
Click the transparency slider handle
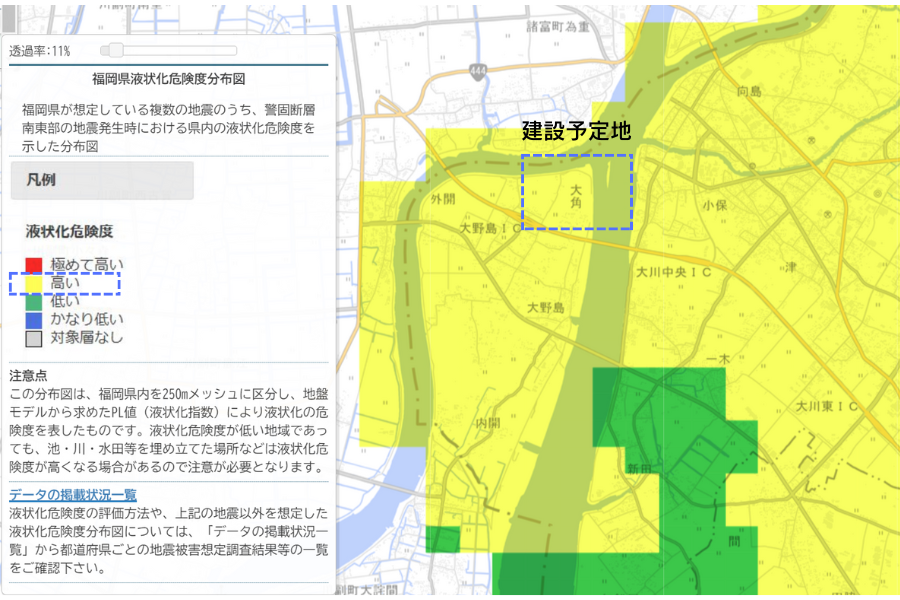(x=116, y=50)
